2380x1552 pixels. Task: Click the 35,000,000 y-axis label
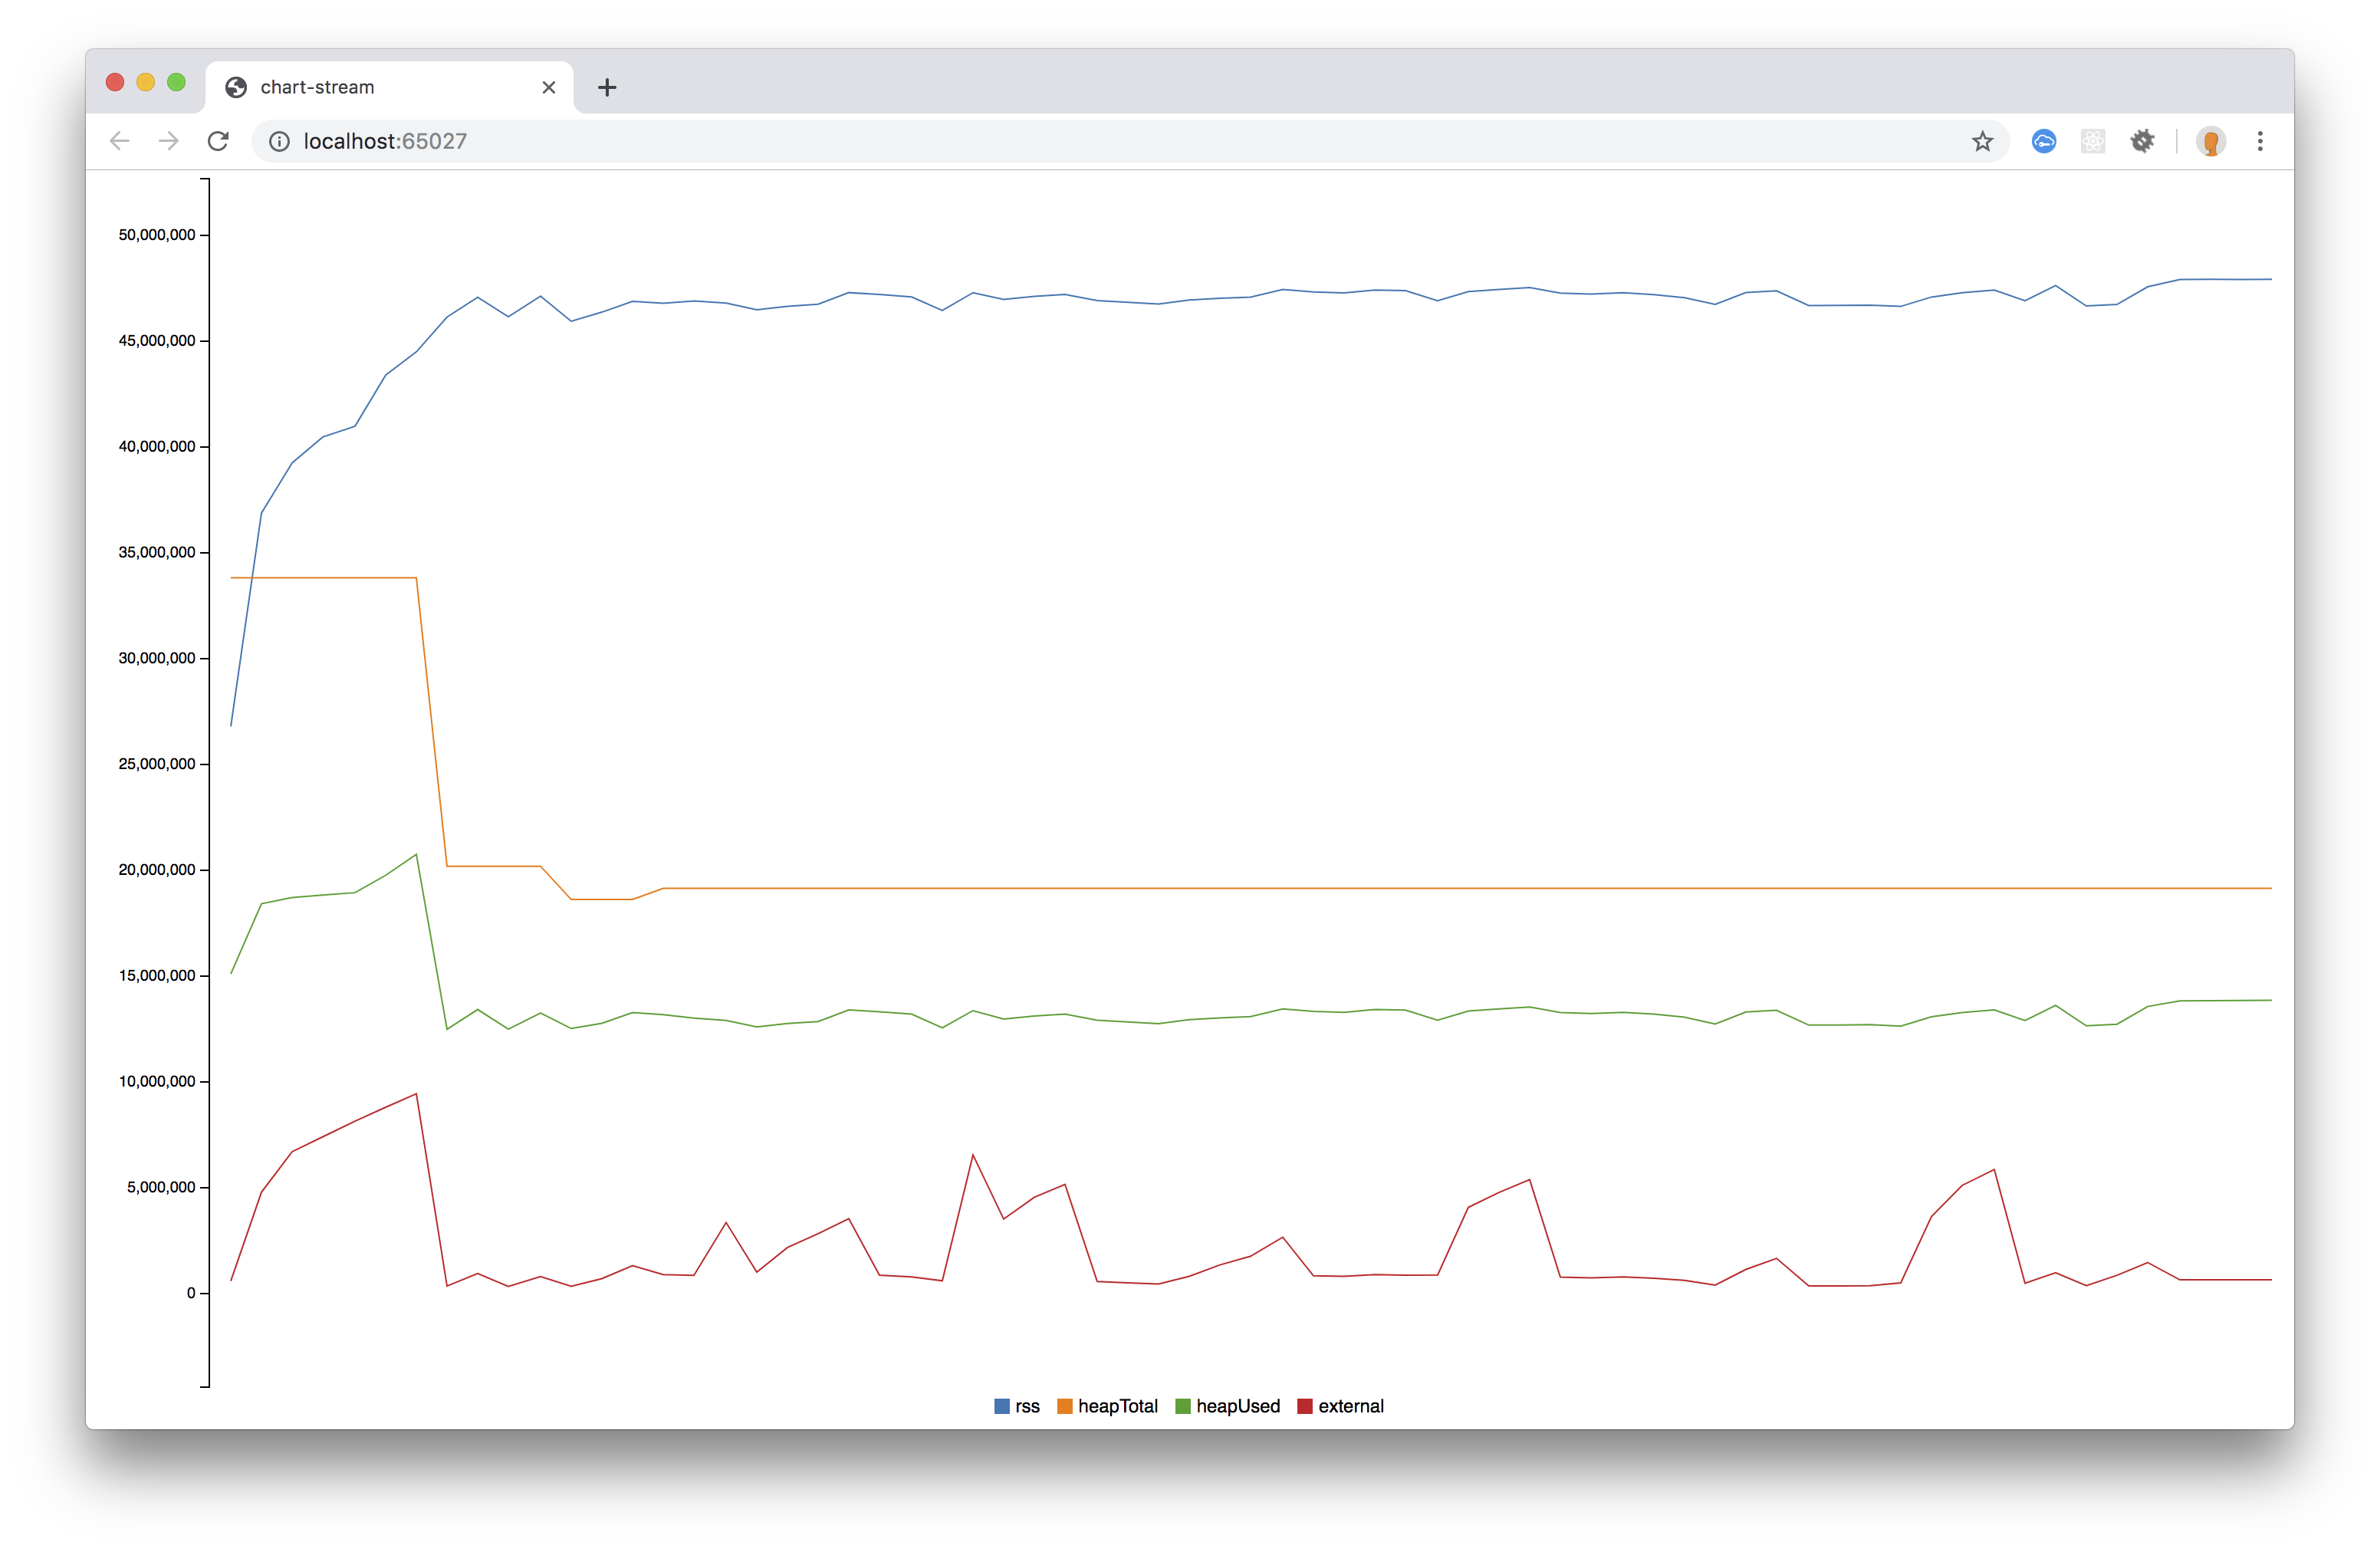[x=157, y=553]
